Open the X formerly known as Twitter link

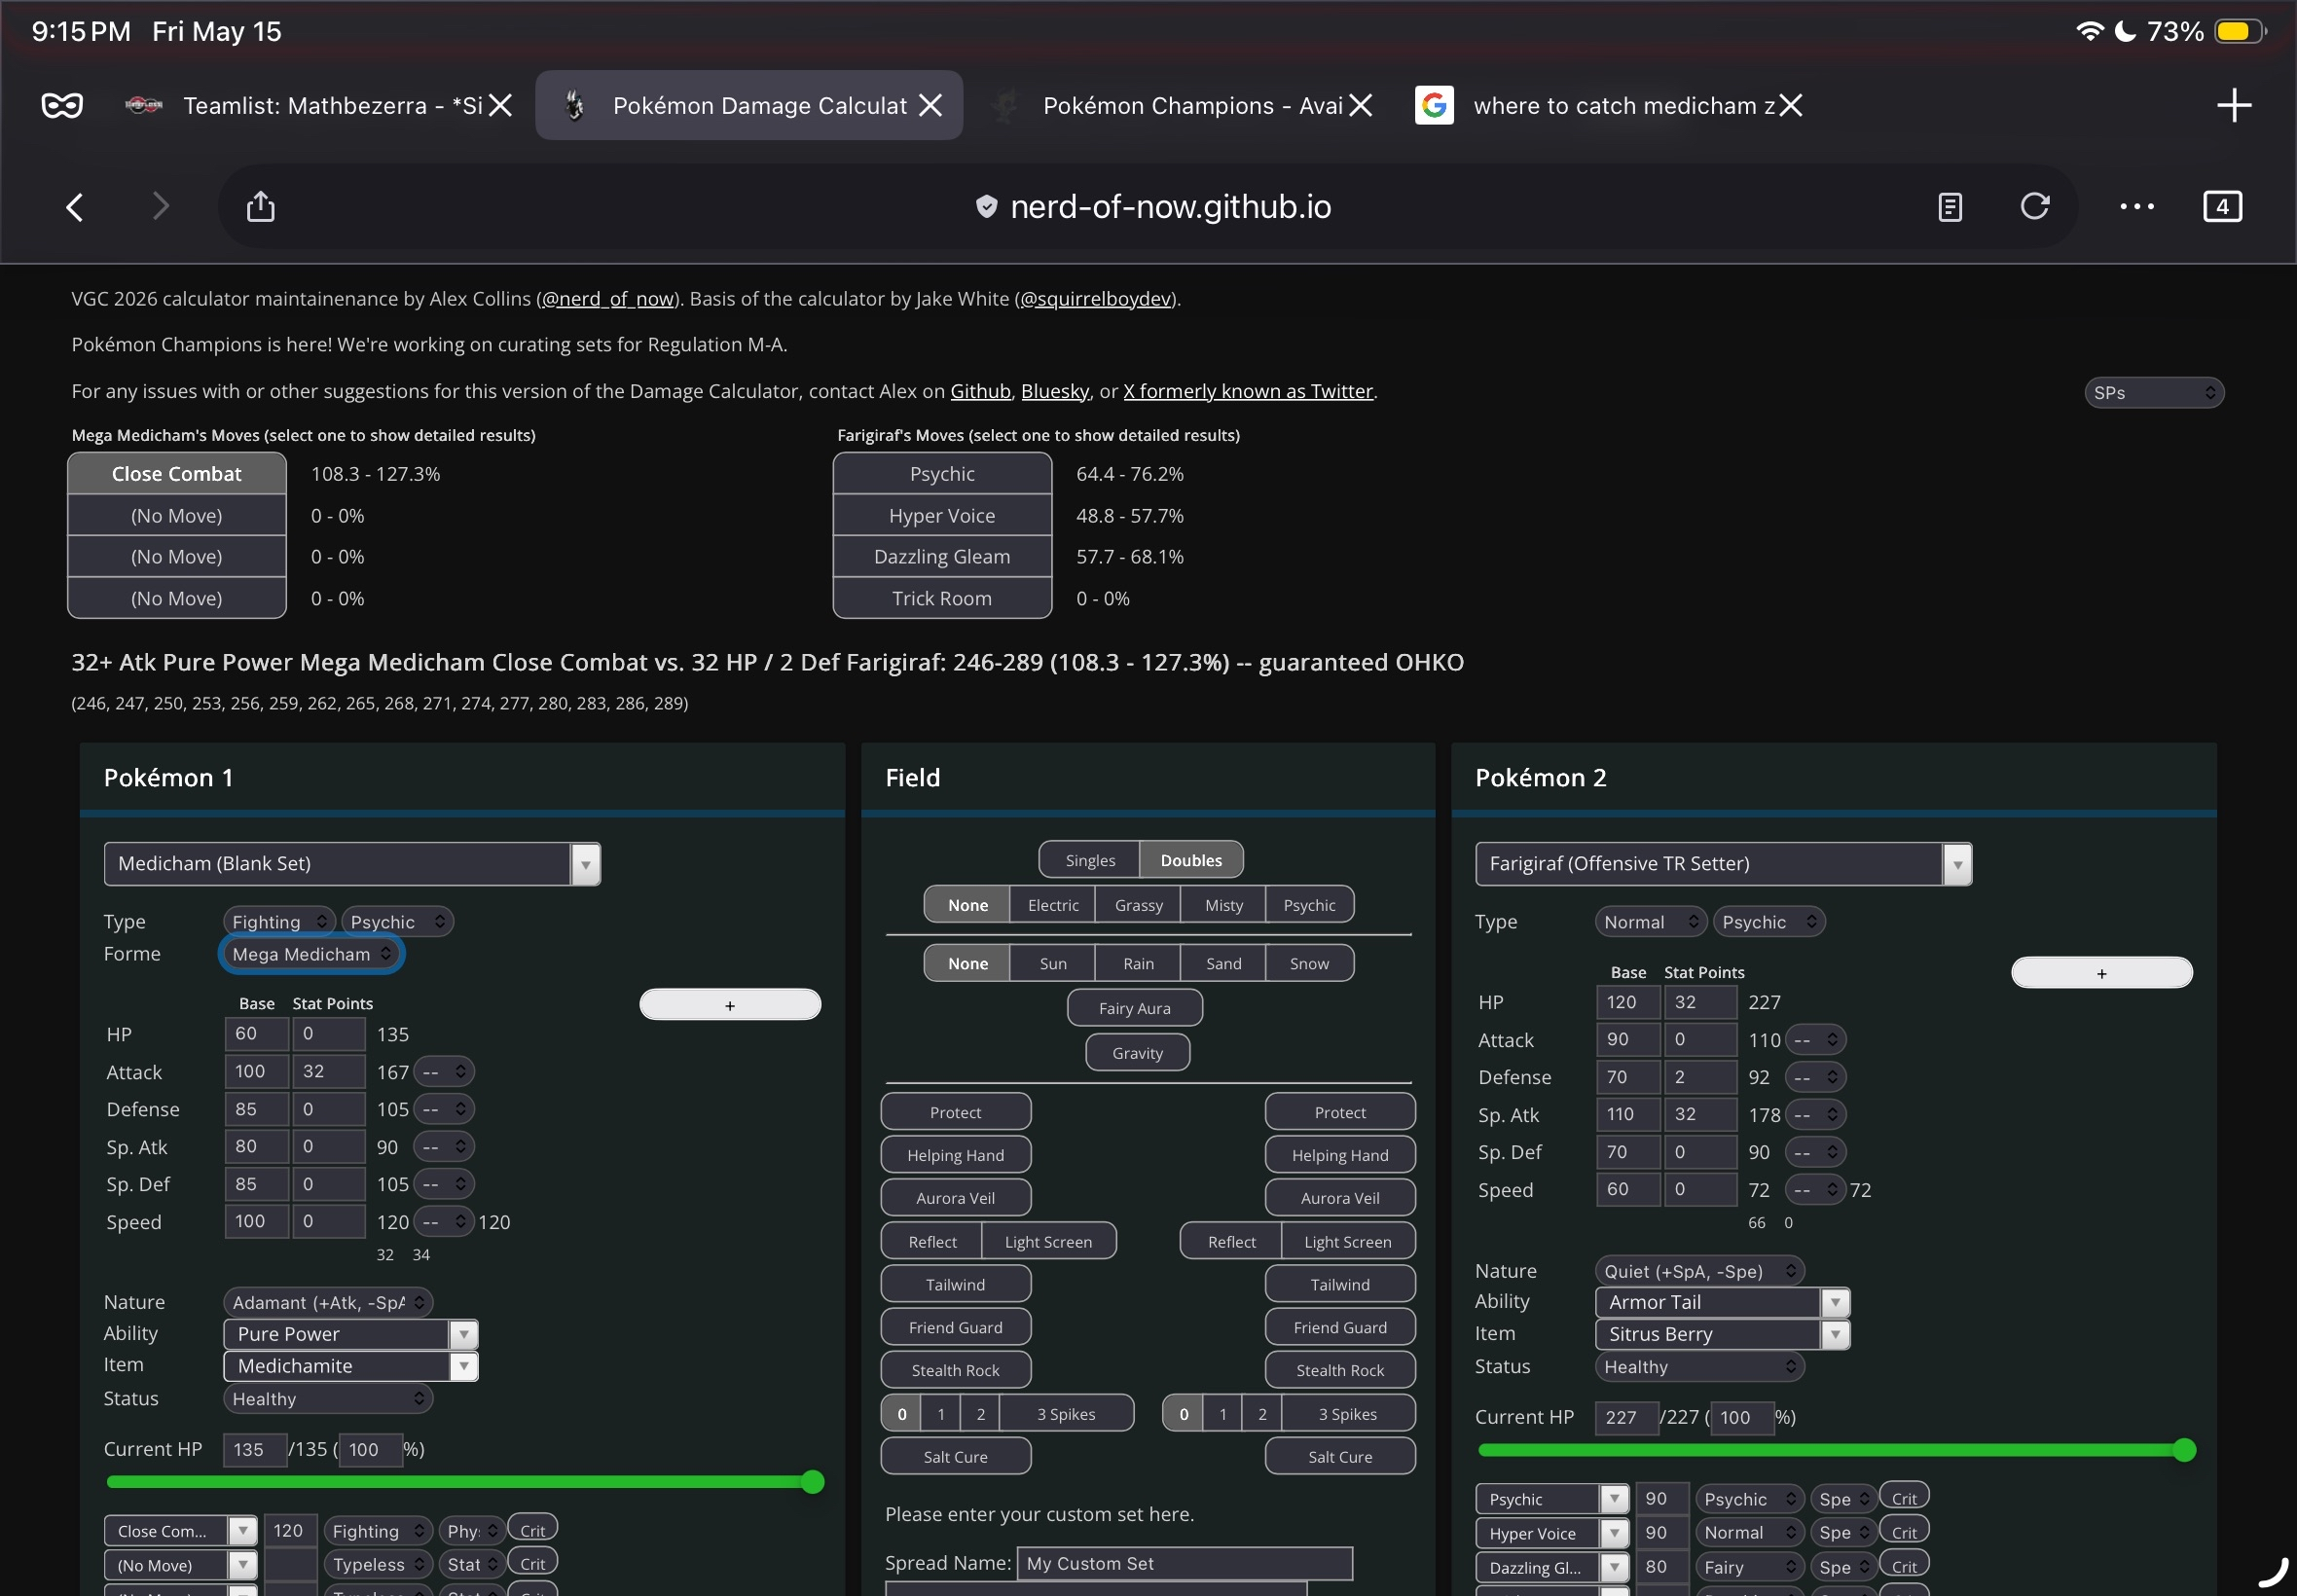(1248, 391)
